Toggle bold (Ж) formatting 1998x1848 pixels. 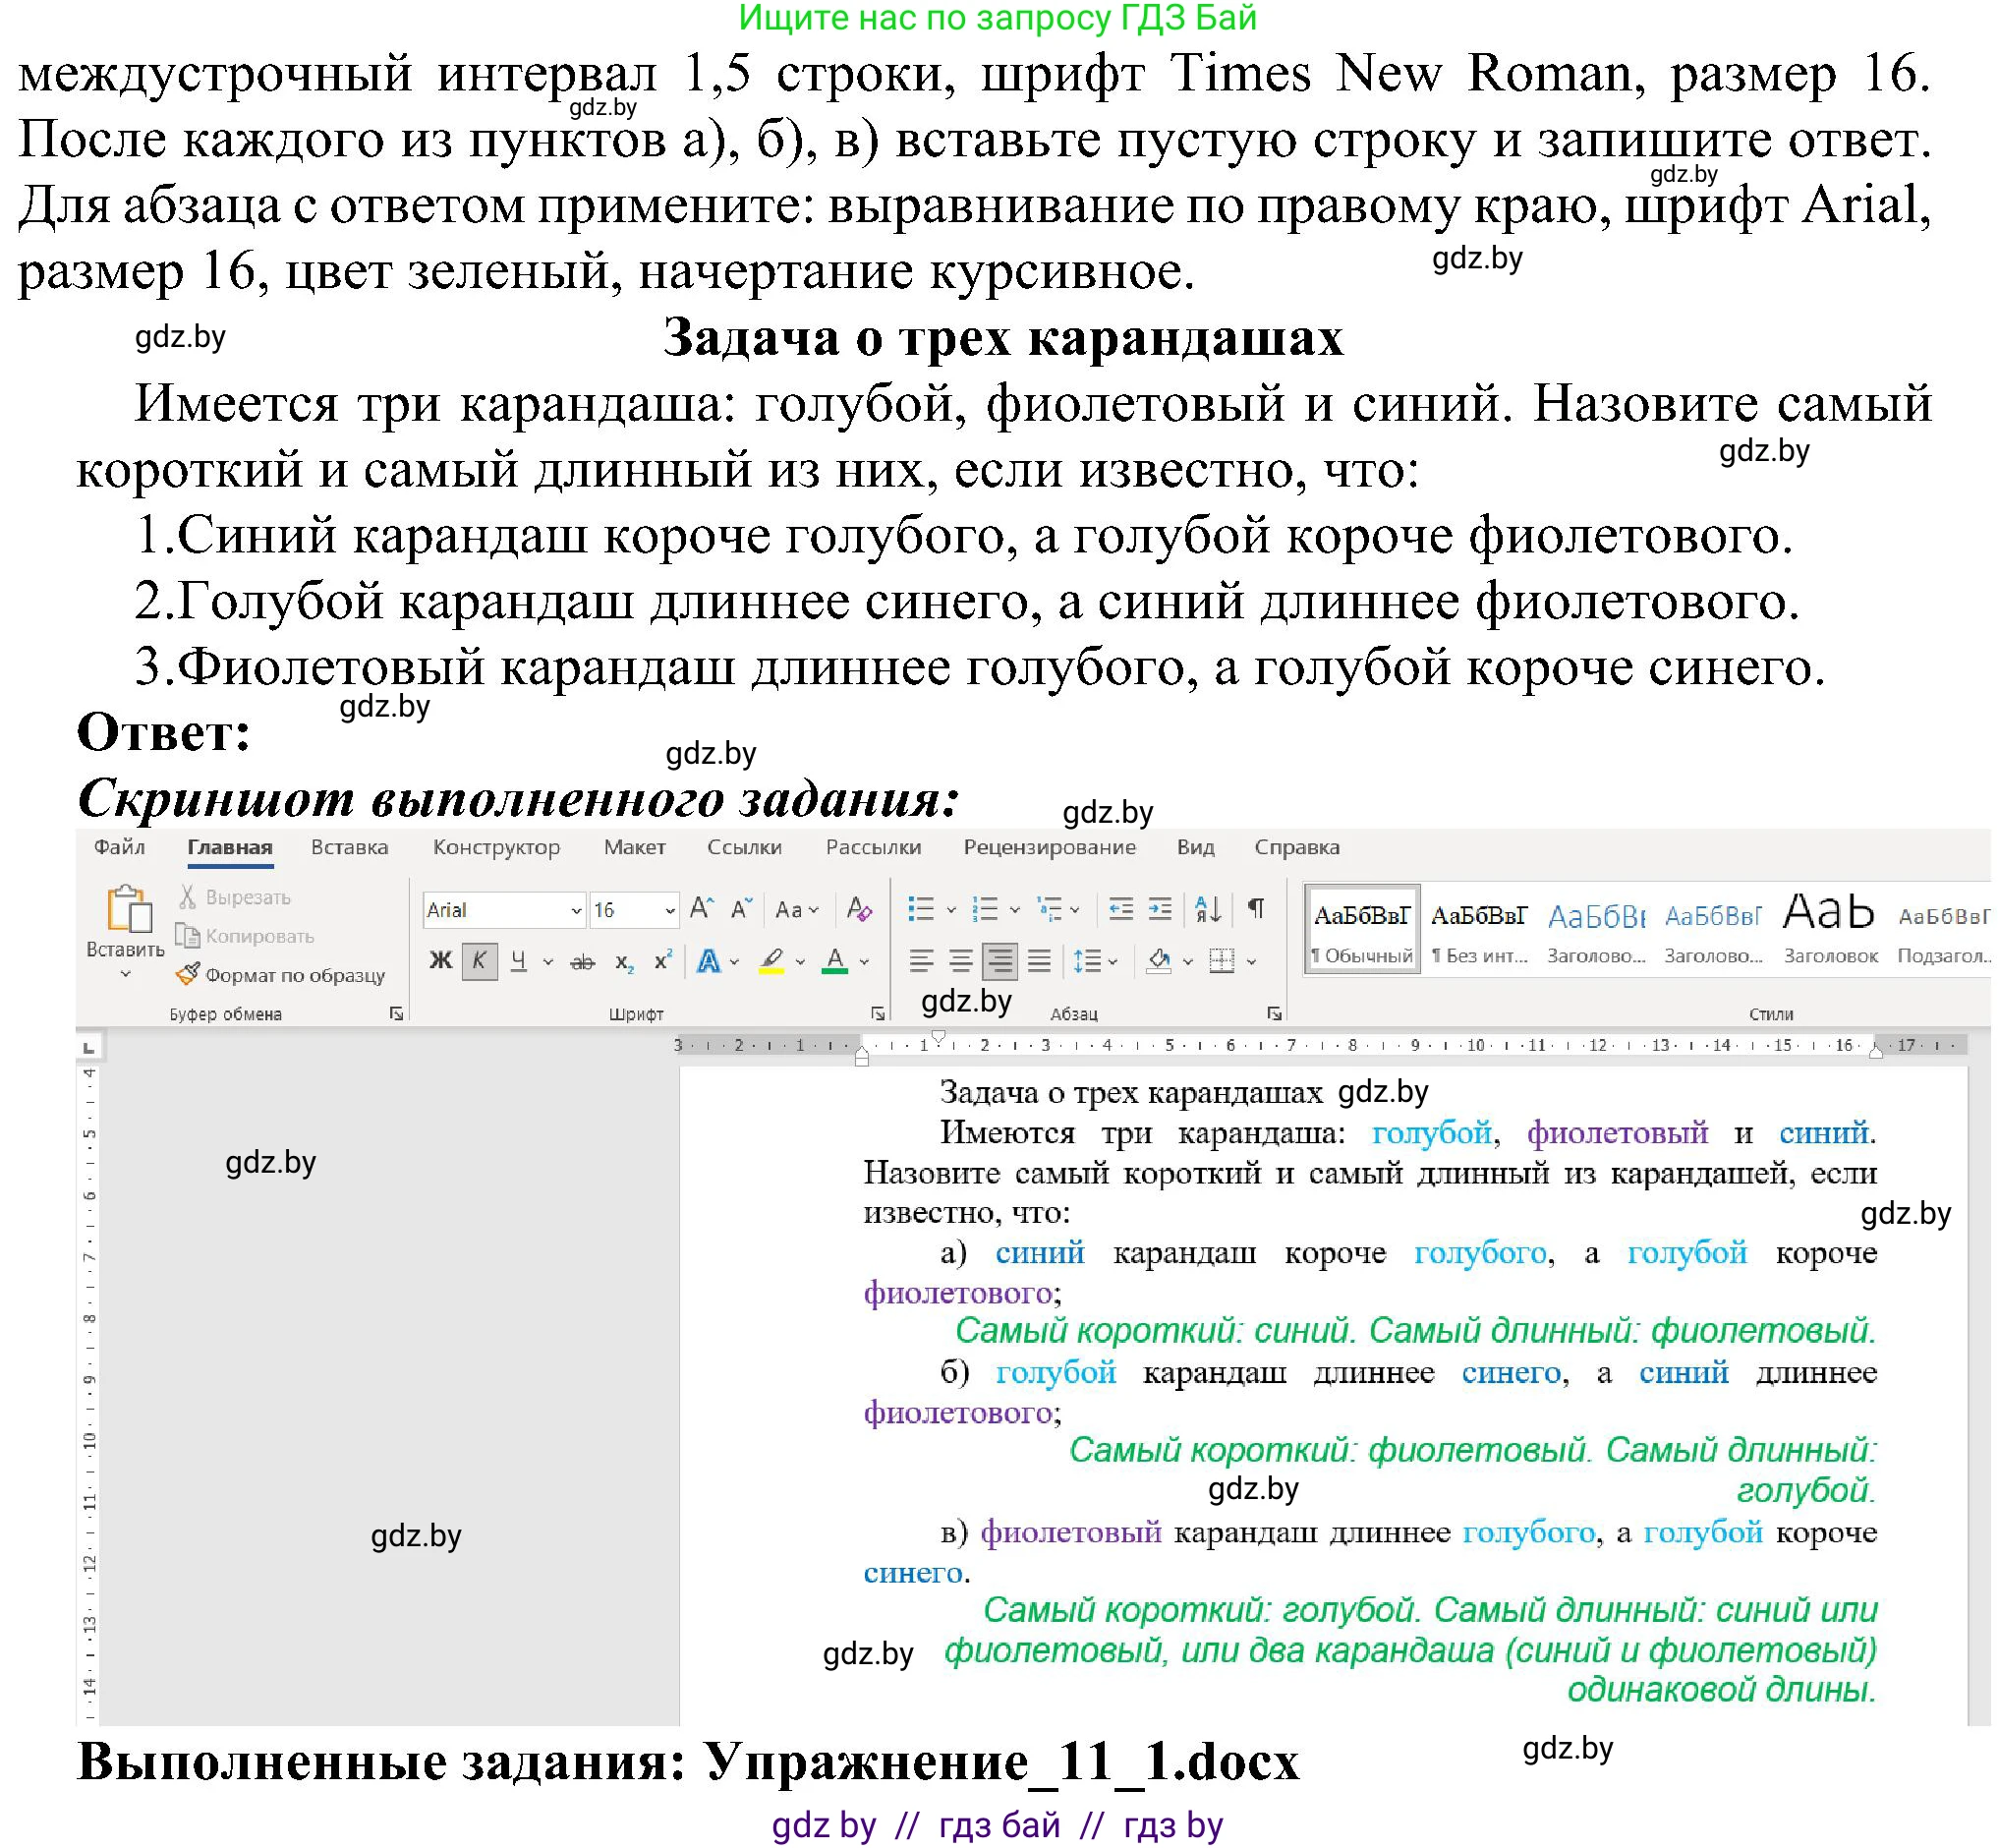[440, 961]
